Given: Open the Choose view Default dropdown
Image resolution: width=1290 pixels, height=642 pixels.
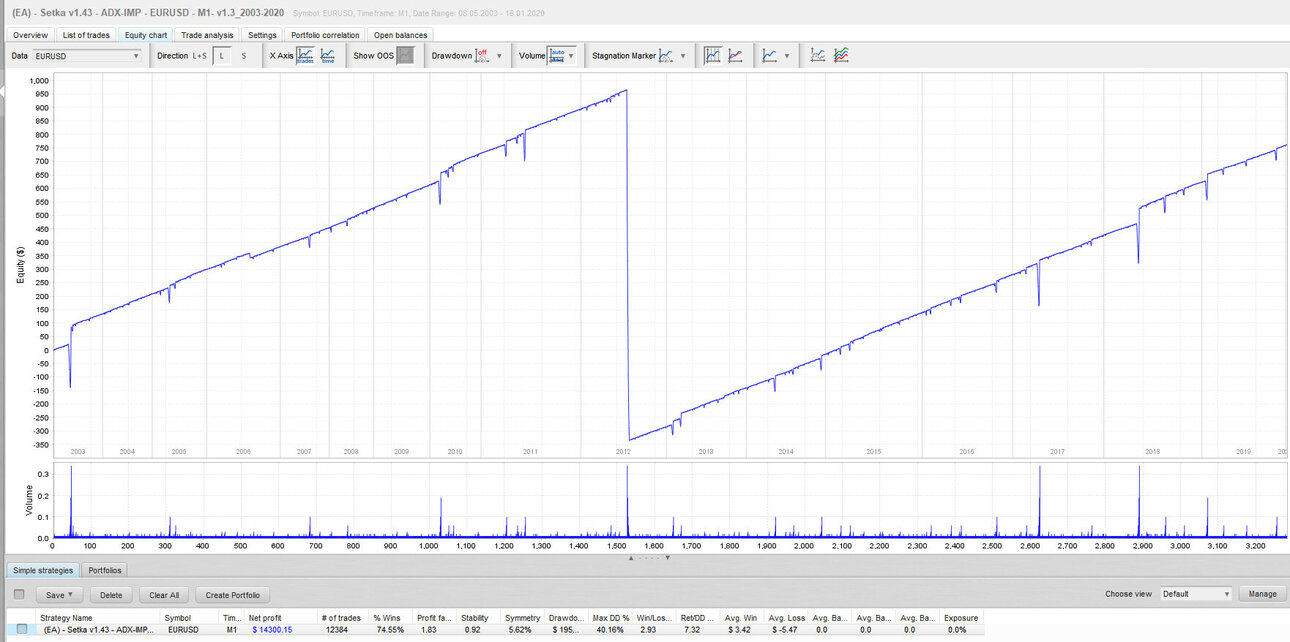Looking at the screenshot, I should pos(1196,594).
